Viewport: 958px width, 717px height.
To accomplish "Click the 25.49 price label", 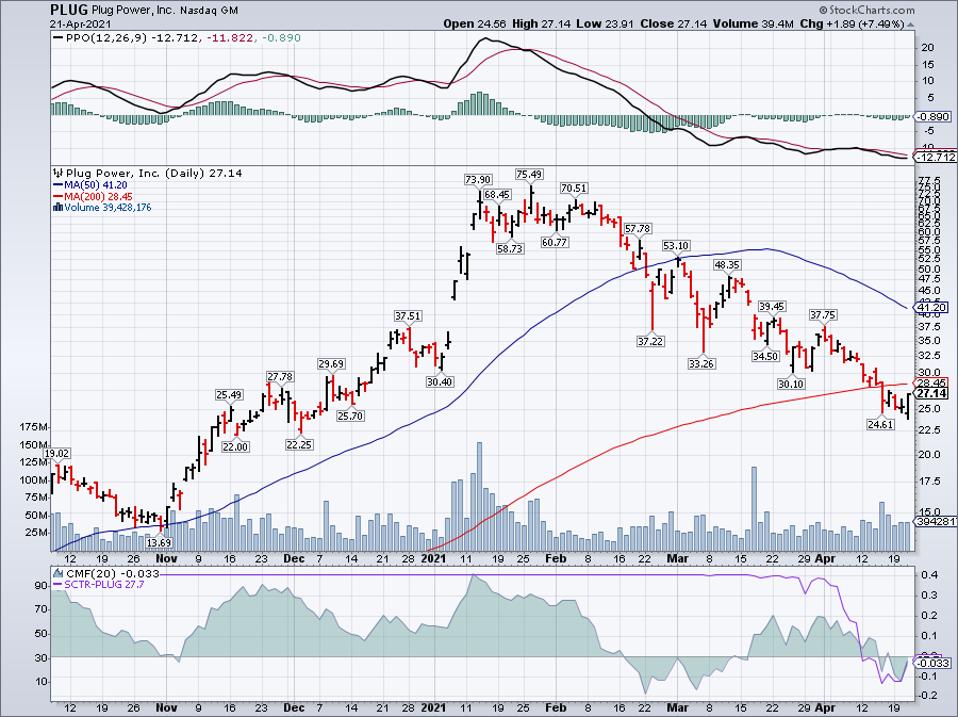I will pos(229,395).
